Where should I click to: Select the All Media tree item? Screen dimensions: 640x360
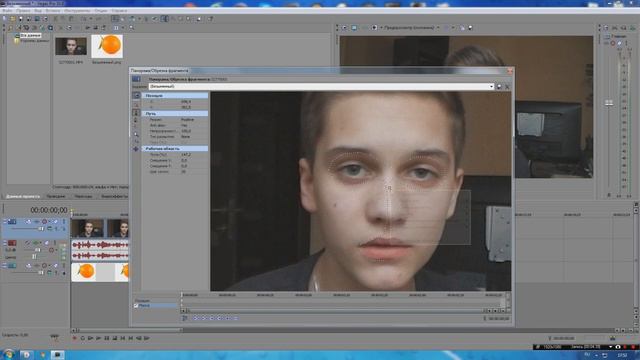(31, 36)
